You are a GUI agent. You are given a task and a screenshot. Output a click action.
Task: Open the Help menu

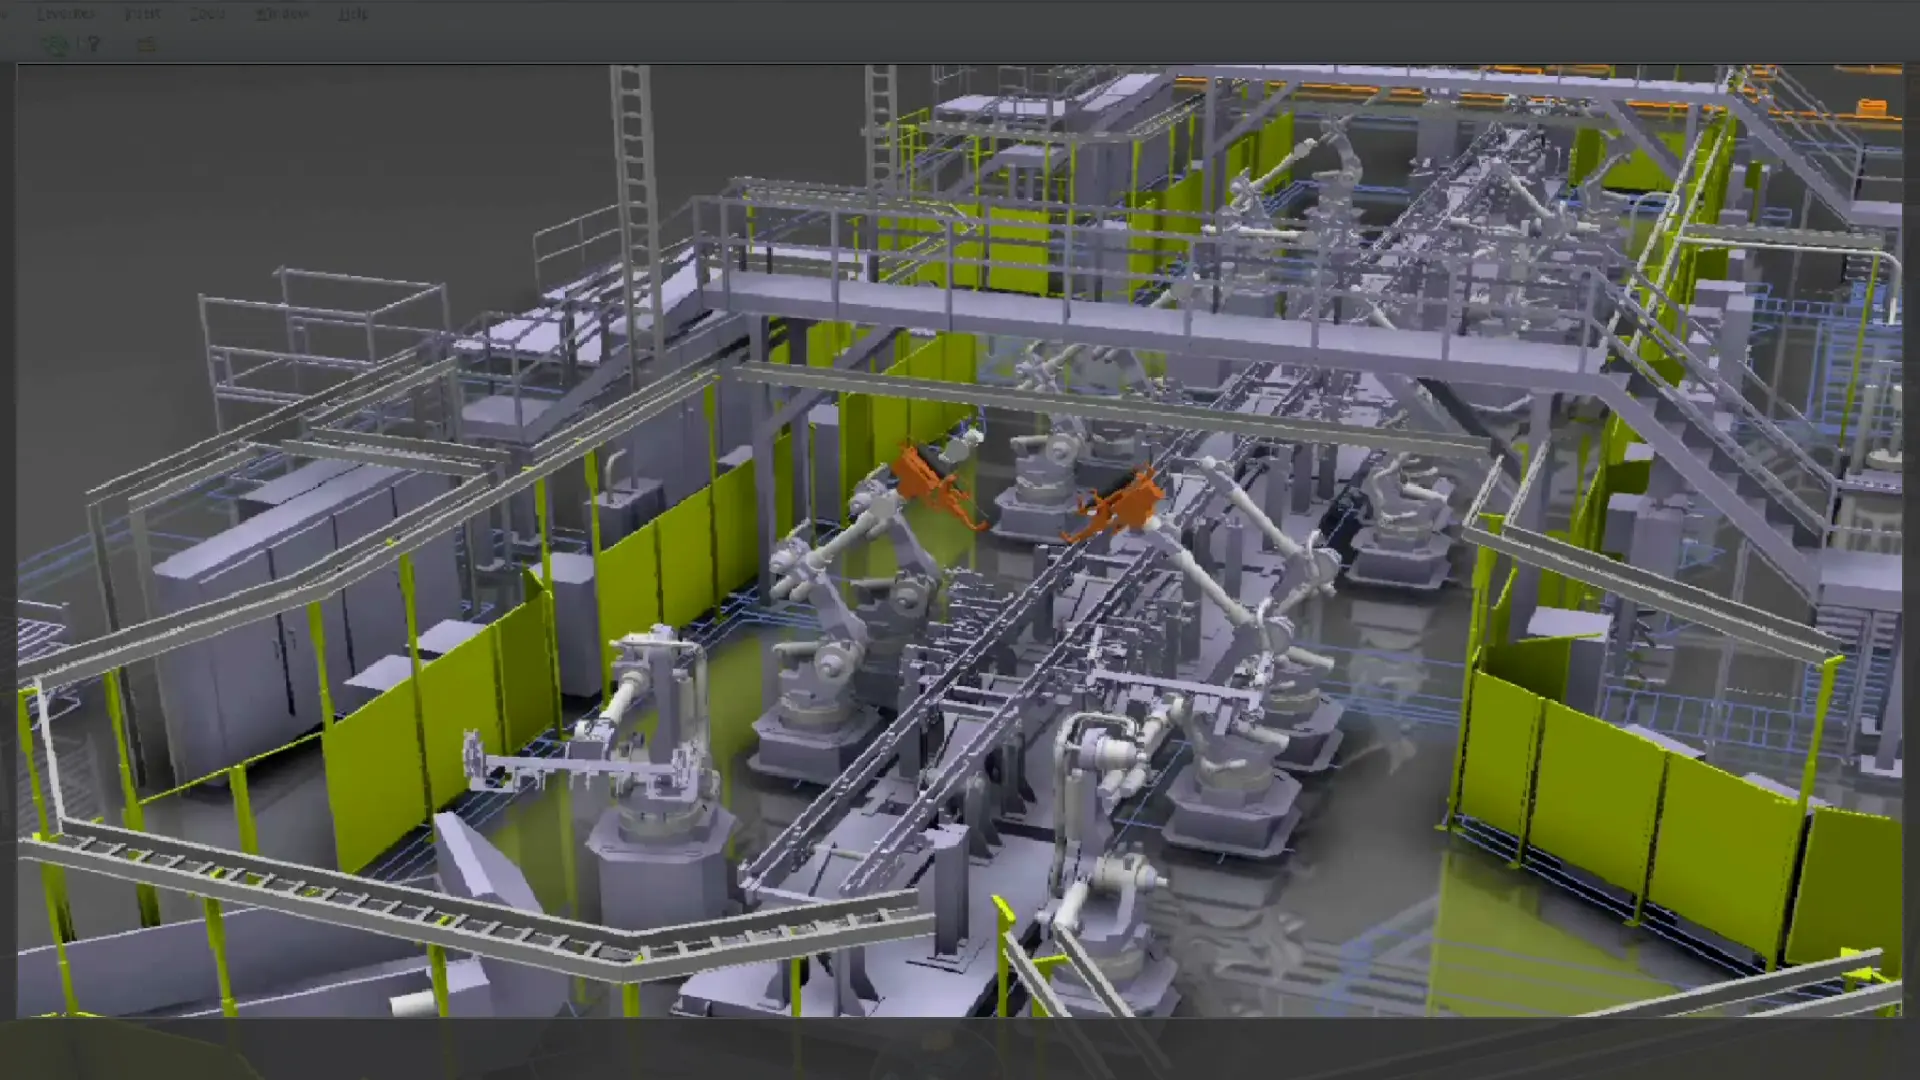(x=353, y=14)
